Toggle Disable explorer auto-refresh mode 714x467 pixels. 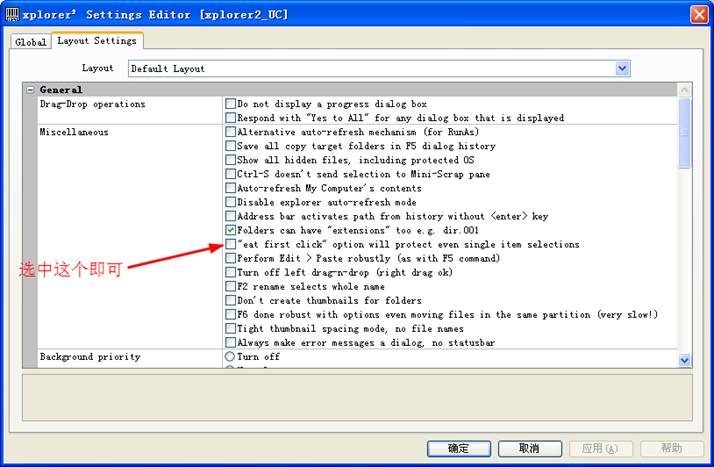pos(231,202)
